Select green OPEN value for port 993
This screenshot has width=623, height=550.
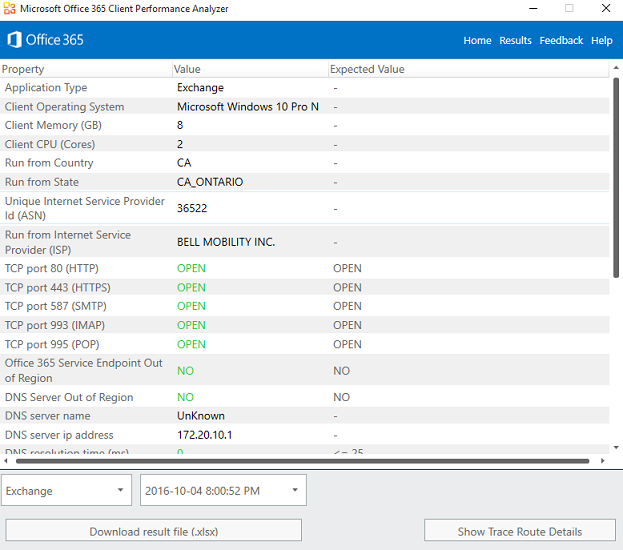[191, 325]
